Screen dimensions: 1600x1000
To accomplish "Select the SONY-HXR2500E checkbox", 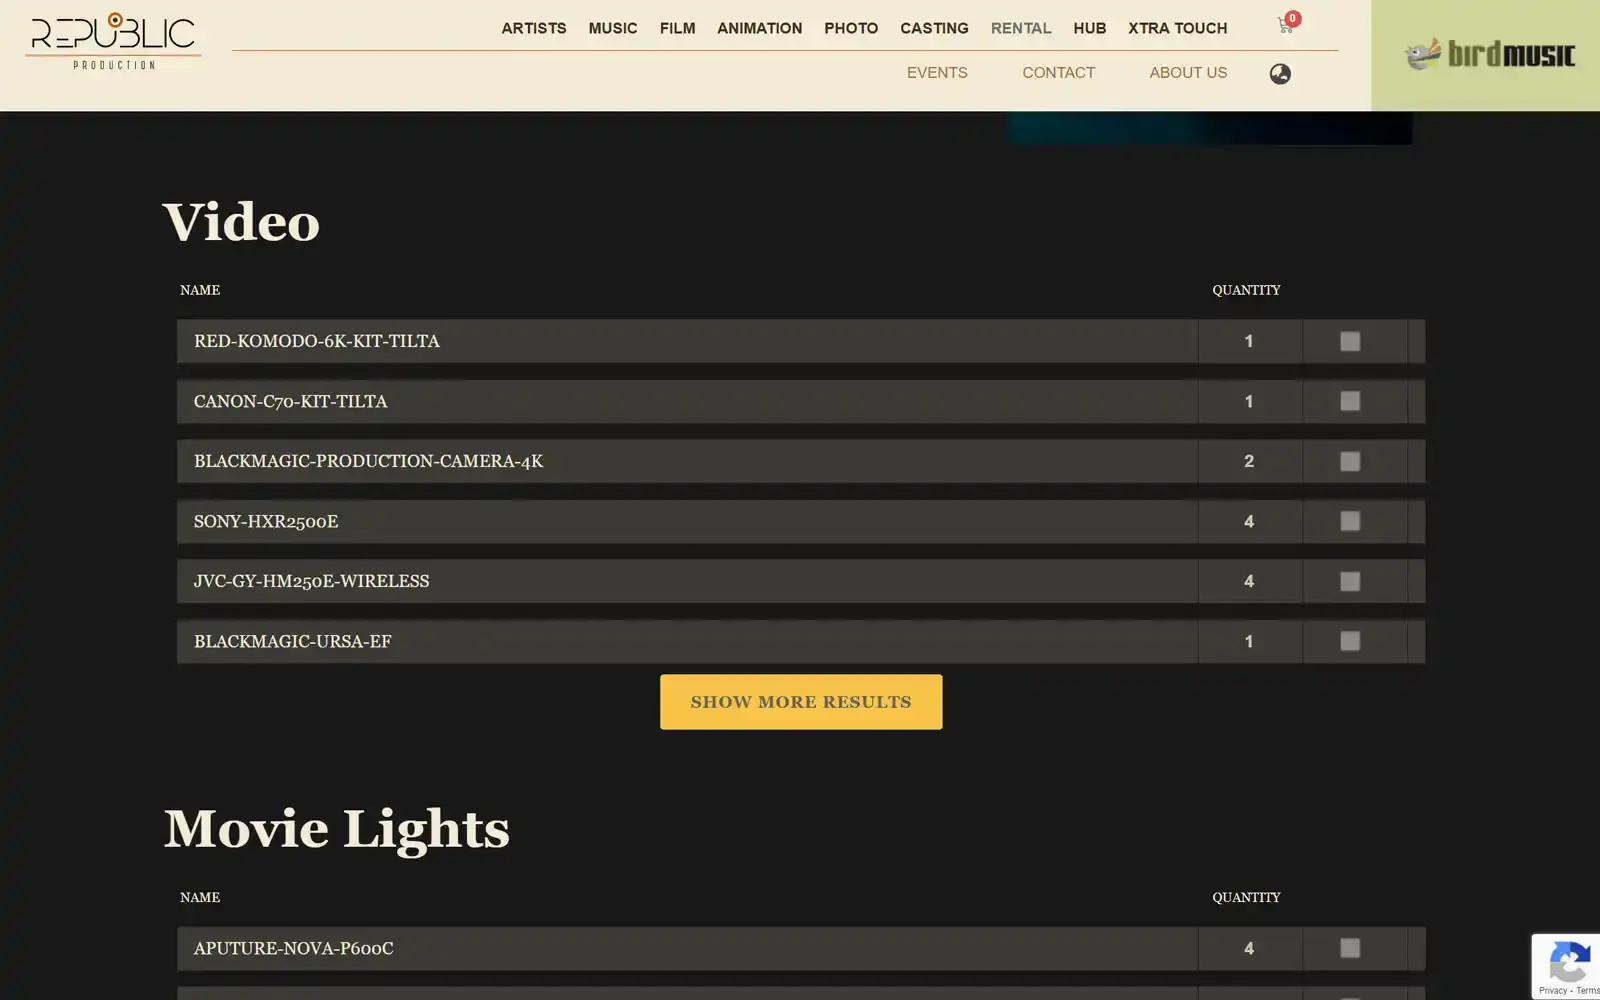I will click(1350, 522).
